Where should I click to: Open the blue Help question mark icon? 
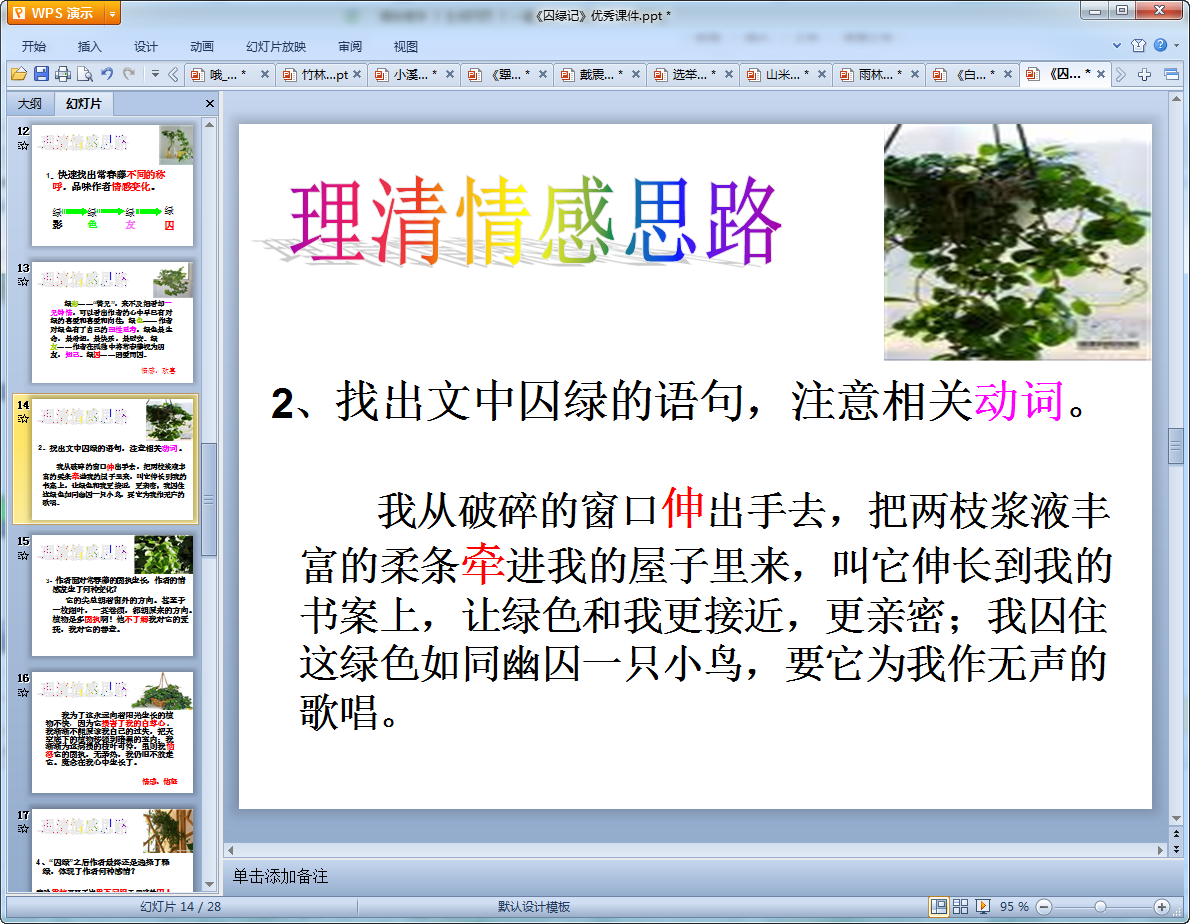coord(1160,46)
